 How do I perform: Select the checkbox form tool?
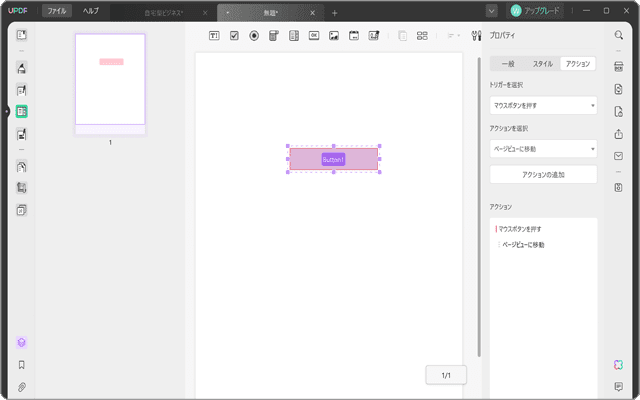tap(234, 35)
